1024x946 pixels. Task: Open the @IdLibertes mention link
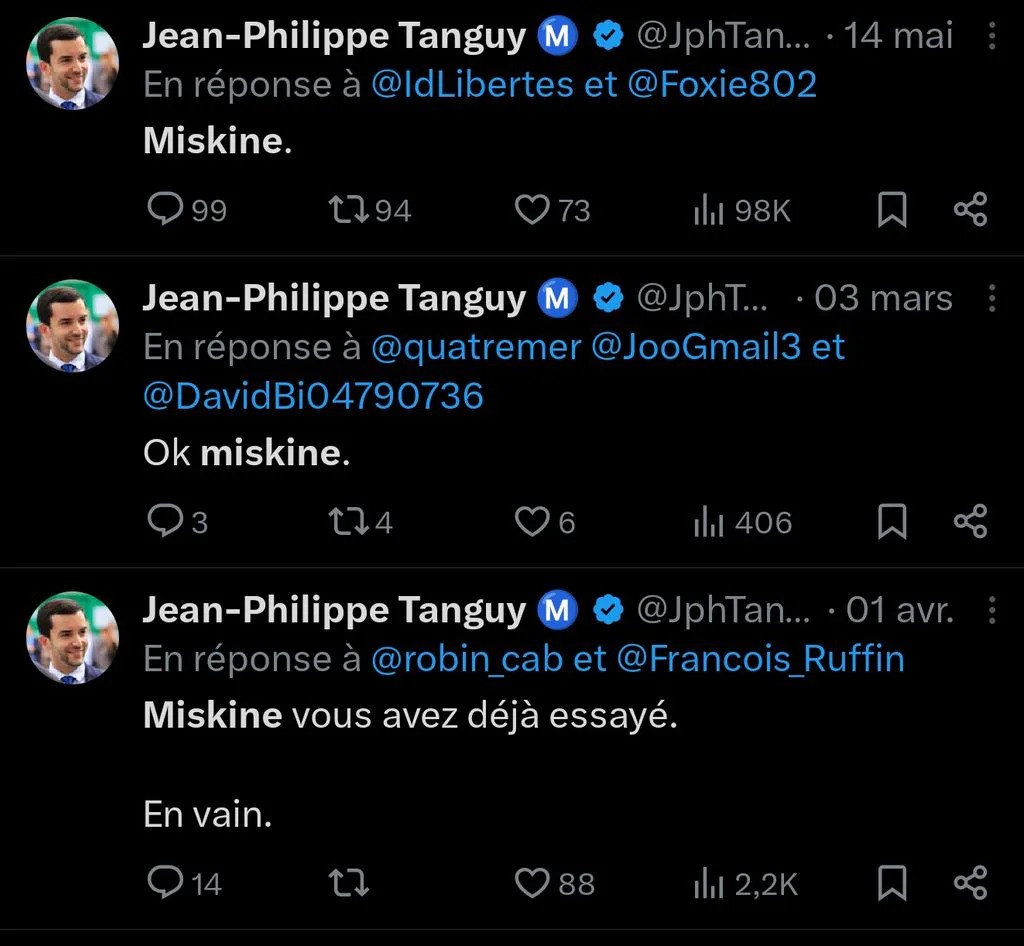(x=472, y=84)
